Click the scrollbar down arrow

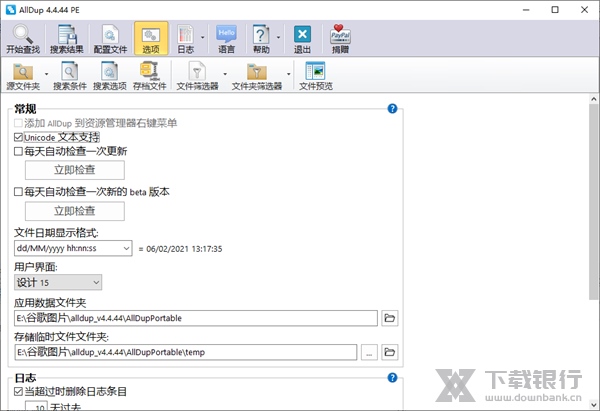coord(593,404)
